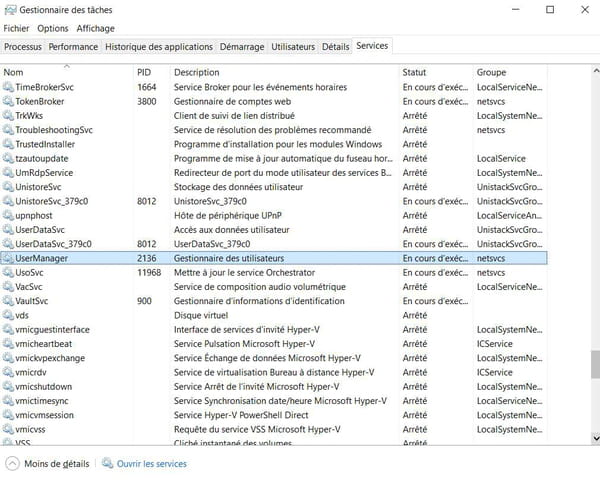
Task: Click the services icon next to Ouvrir les services
Action: (x=108, y=464)
